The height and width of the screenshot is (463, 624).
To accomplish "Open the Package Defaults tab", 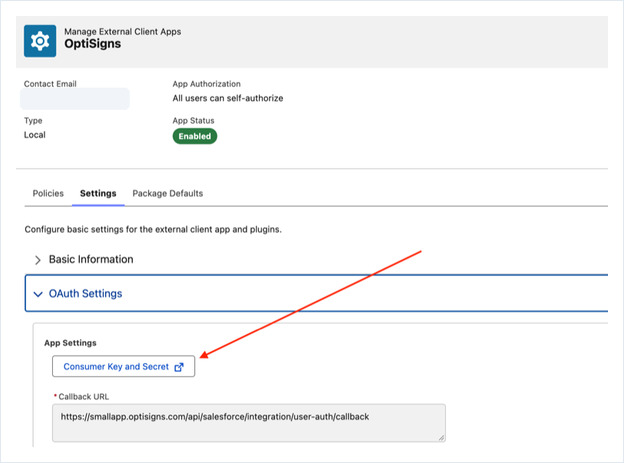I will click(168, 193).
